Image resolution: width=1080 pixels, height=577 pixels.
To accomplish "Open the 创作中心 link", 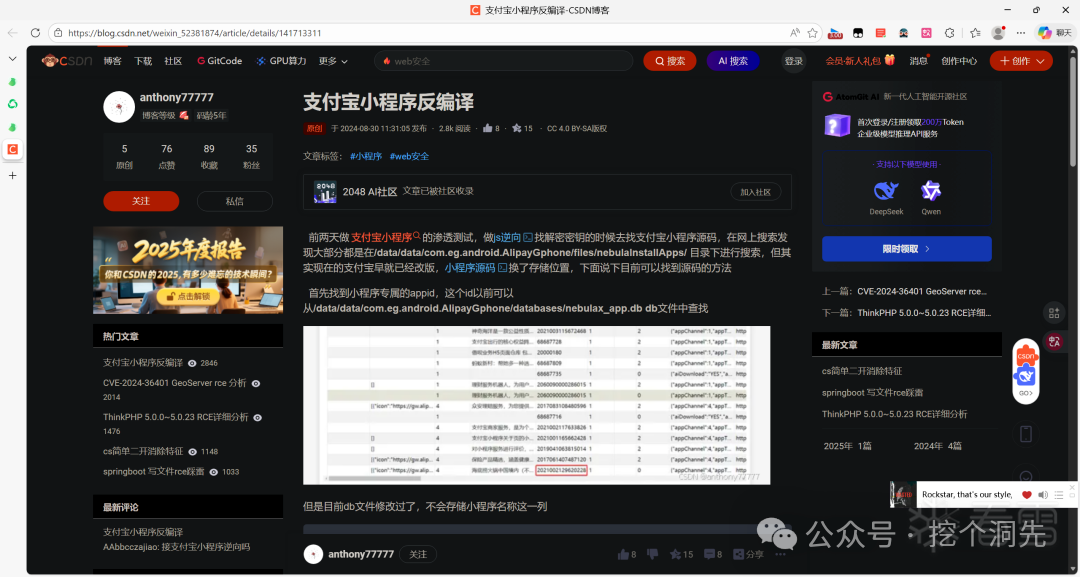I will [959, 61].
